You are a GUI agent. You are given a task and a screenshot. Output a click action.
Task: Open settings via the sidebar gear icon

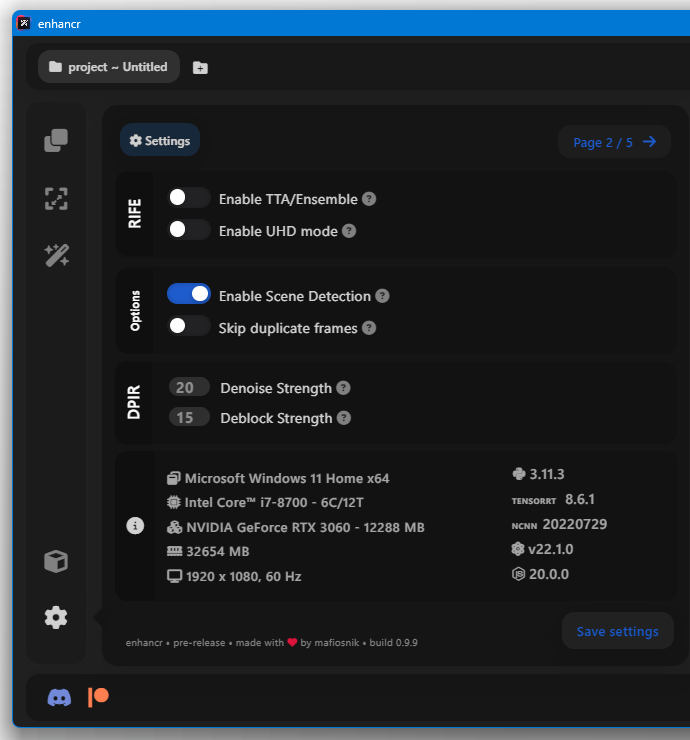pos(56,618)
